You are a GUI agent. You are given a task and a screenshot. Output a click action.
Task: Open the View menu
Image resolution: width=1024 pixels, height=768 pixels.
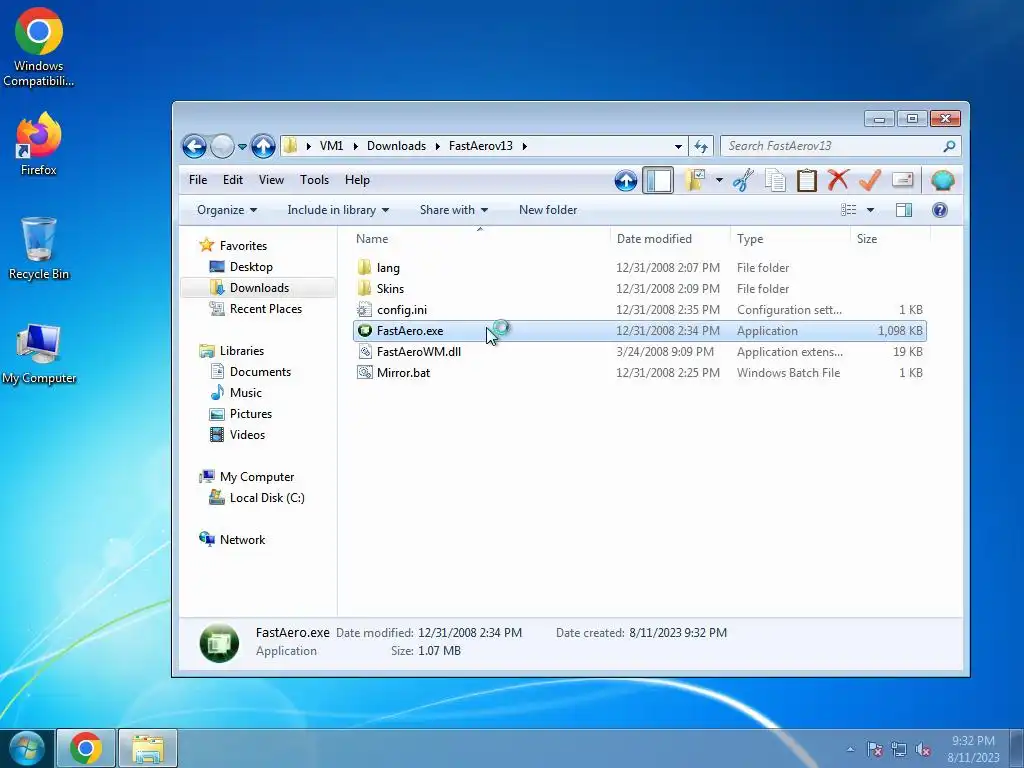(x=271, y=180)
